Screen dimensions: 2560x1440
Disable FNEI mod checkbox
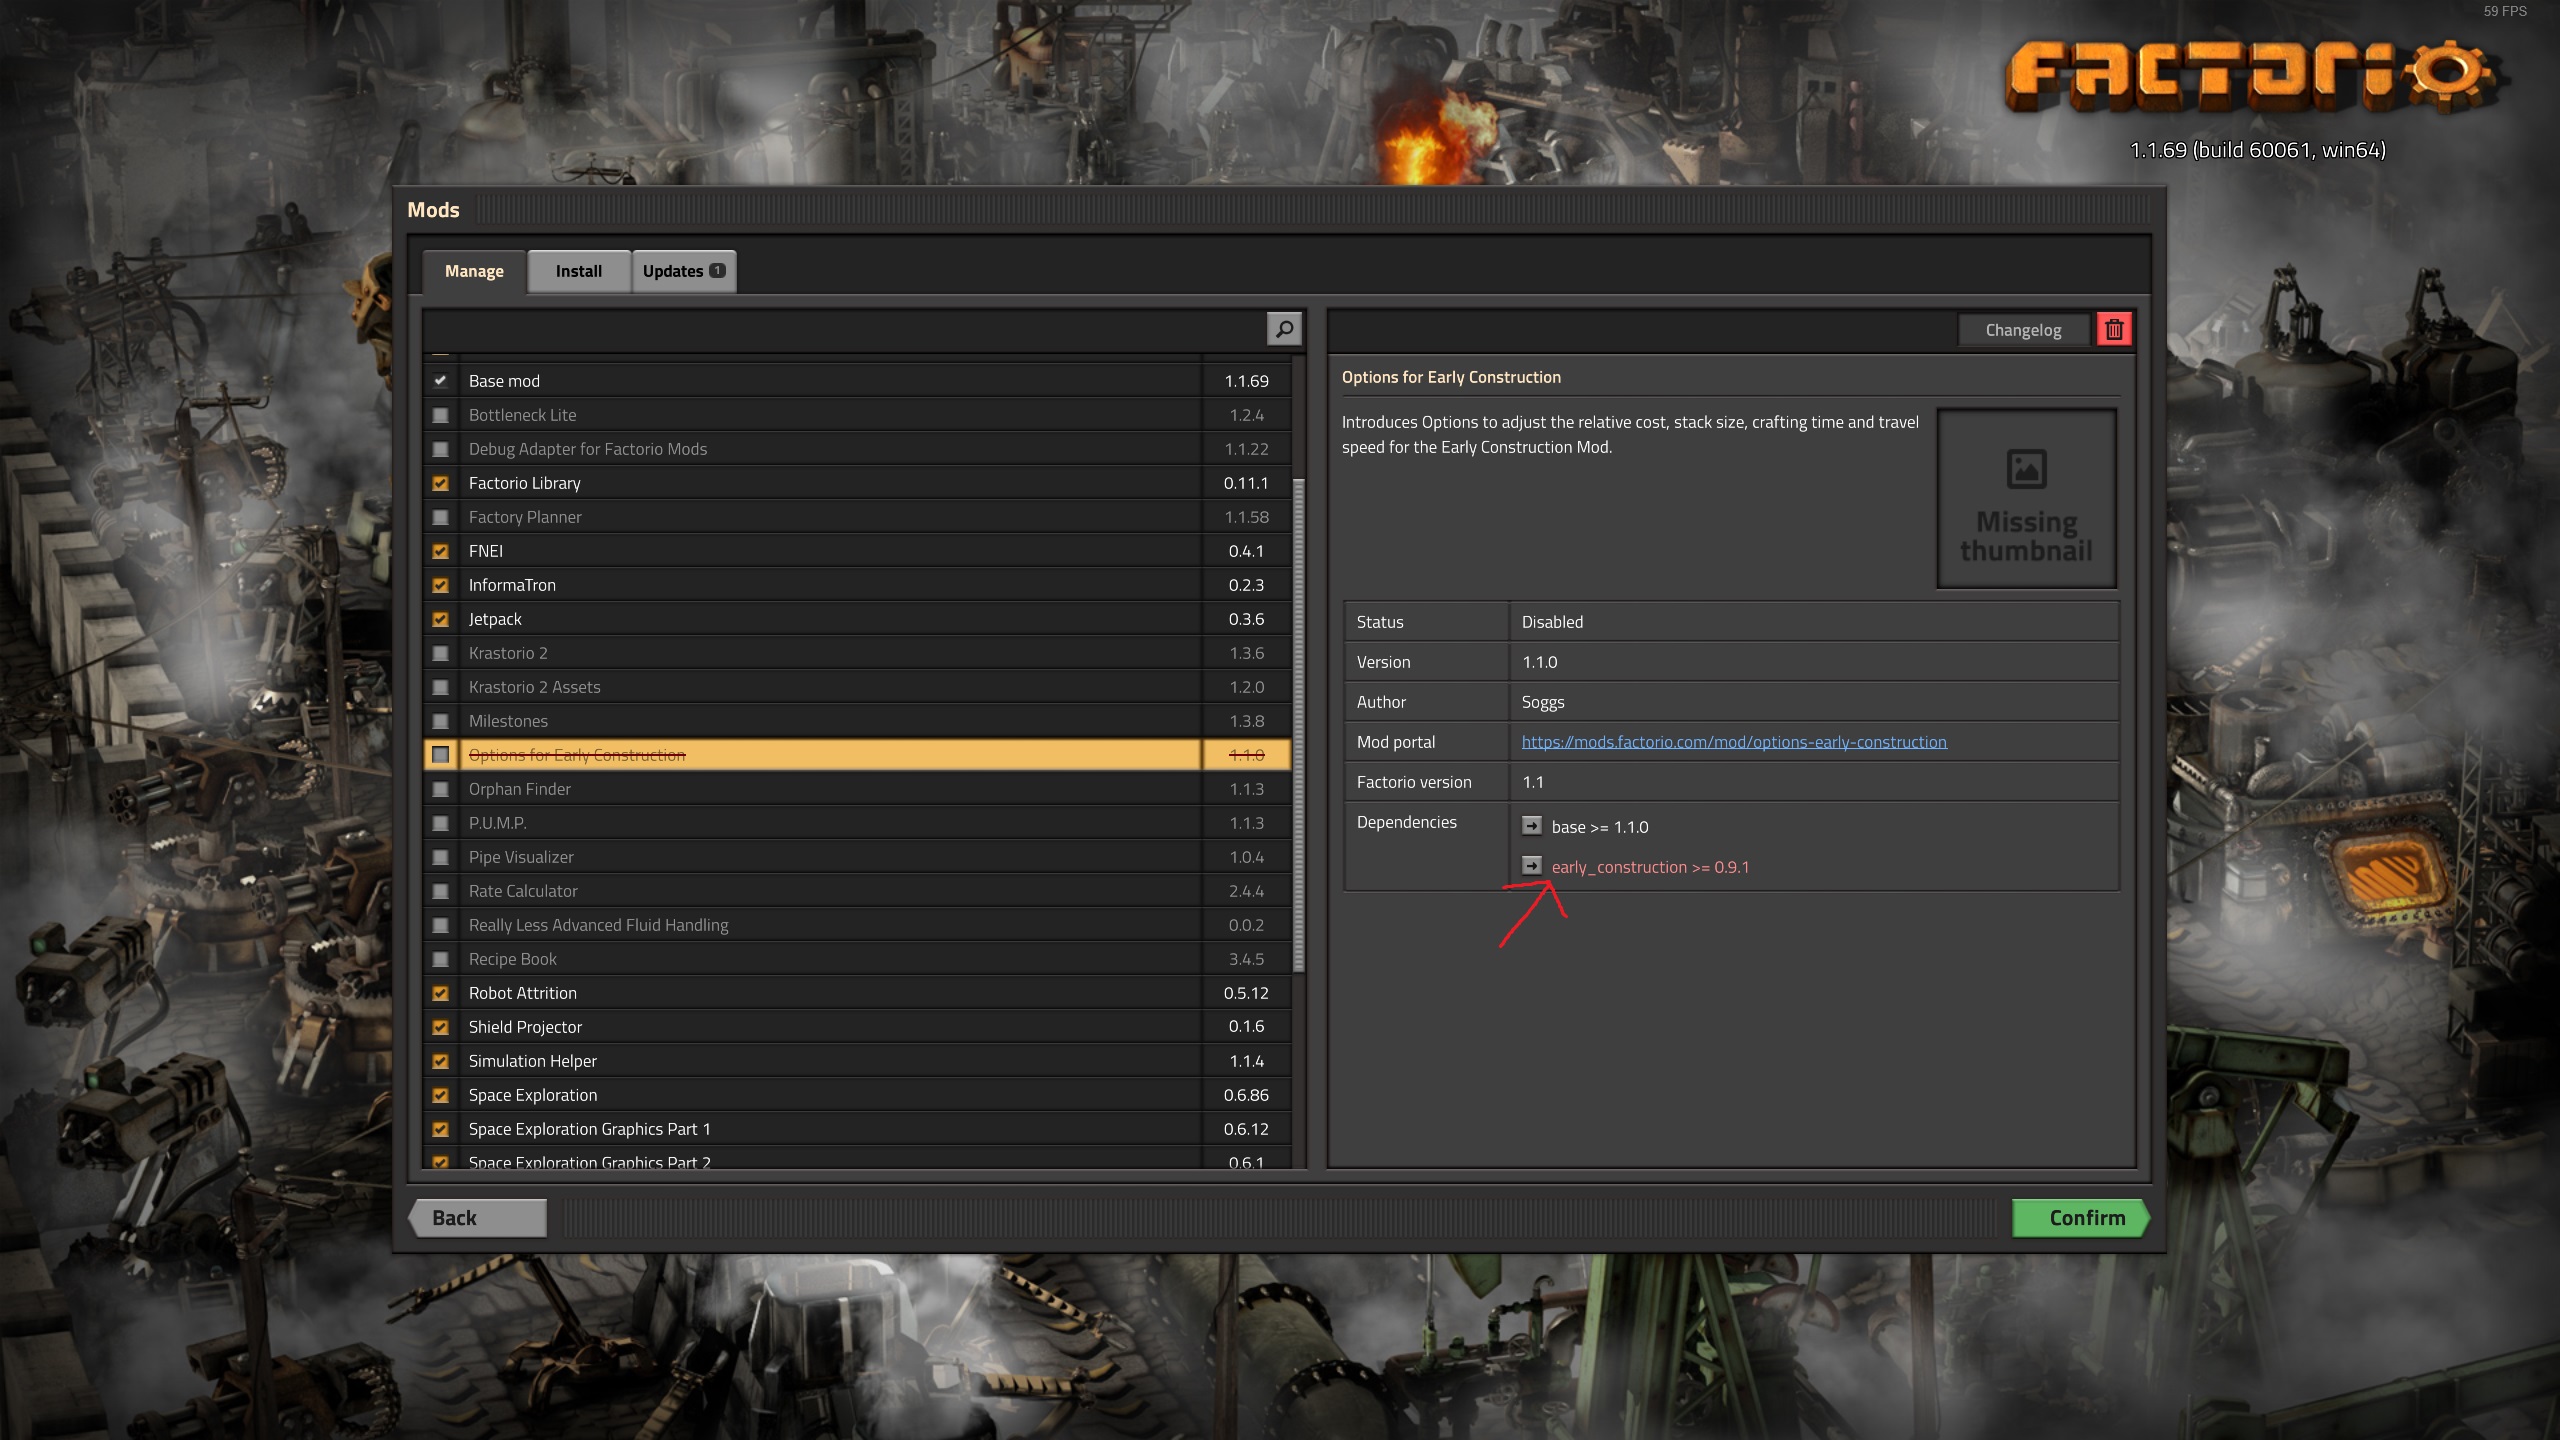pos(440,551)
